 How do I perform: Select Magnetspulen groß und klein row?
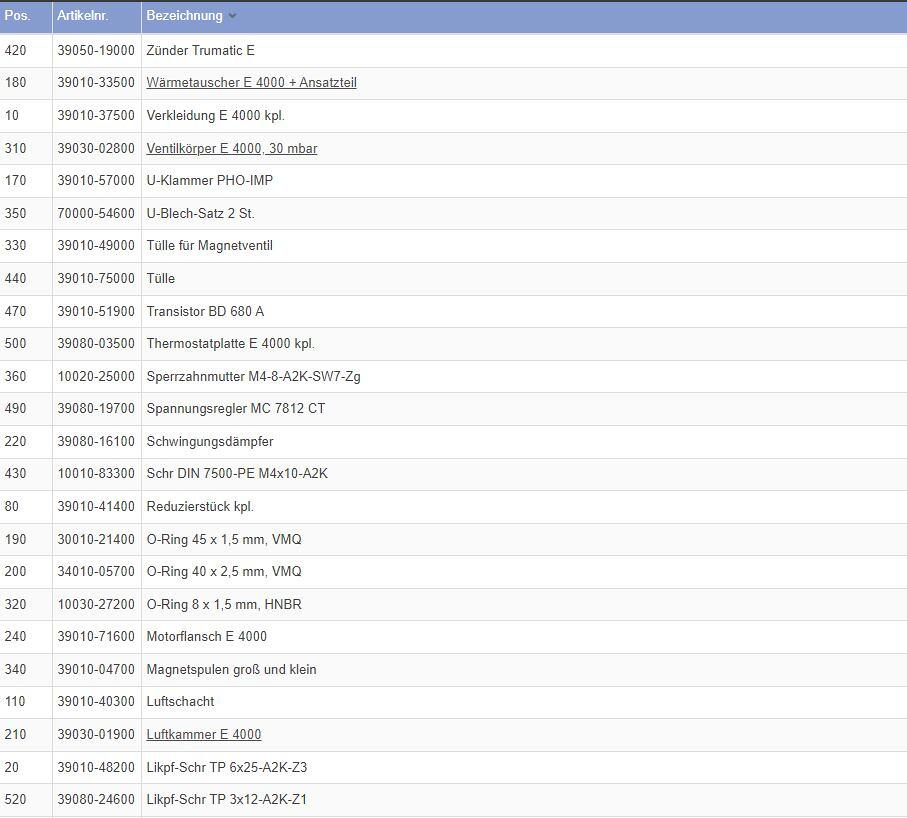click(x=231, y=669)
